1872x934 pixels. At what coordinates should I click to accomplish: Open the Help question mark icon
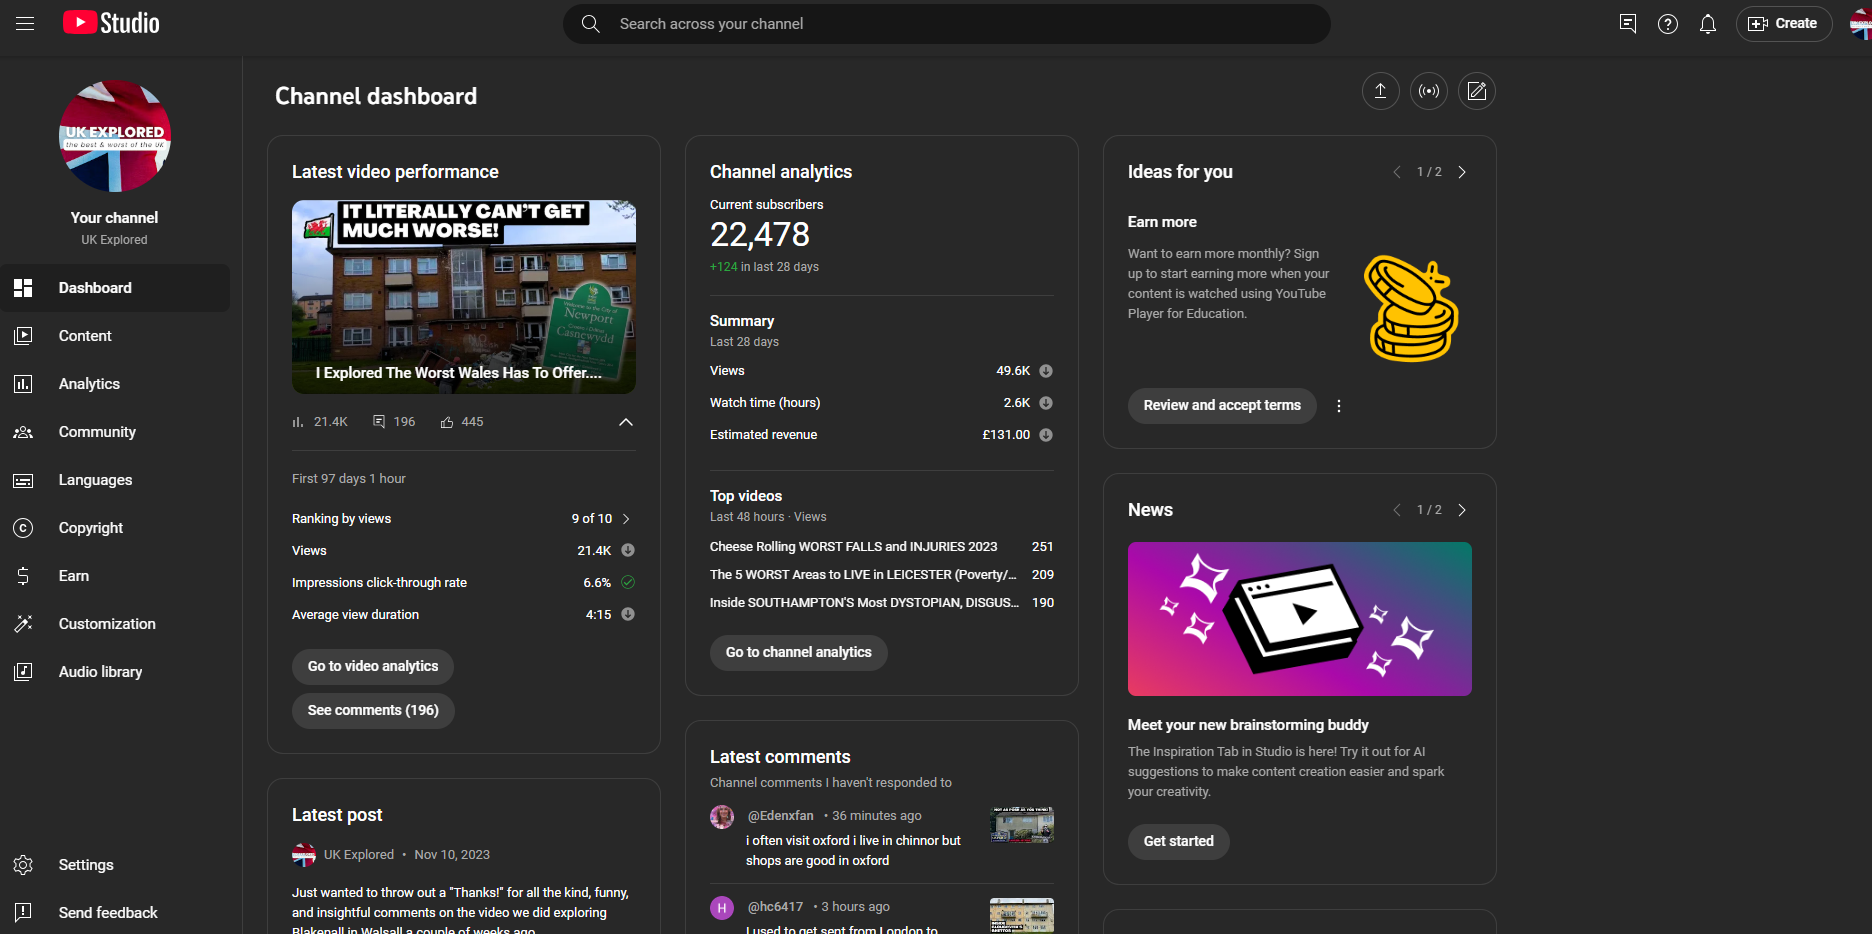[x=1668, y=23]
